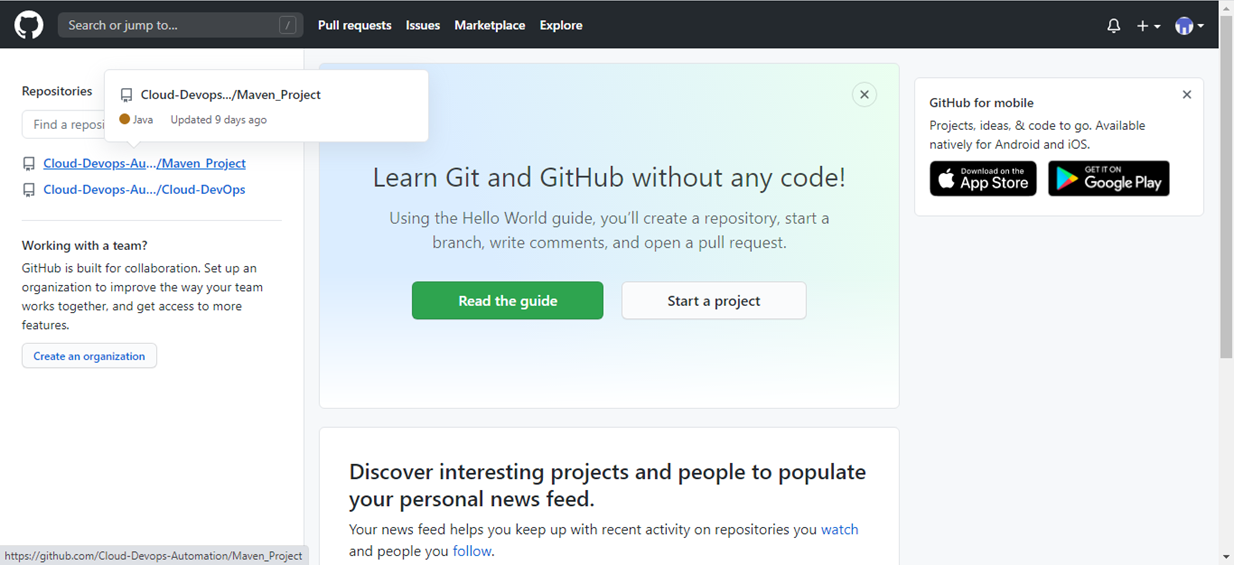1234x565 pixels.
Task: Open Cloud-Devops.../Maven_Project title in hover card
Action: tap(230, 95)
